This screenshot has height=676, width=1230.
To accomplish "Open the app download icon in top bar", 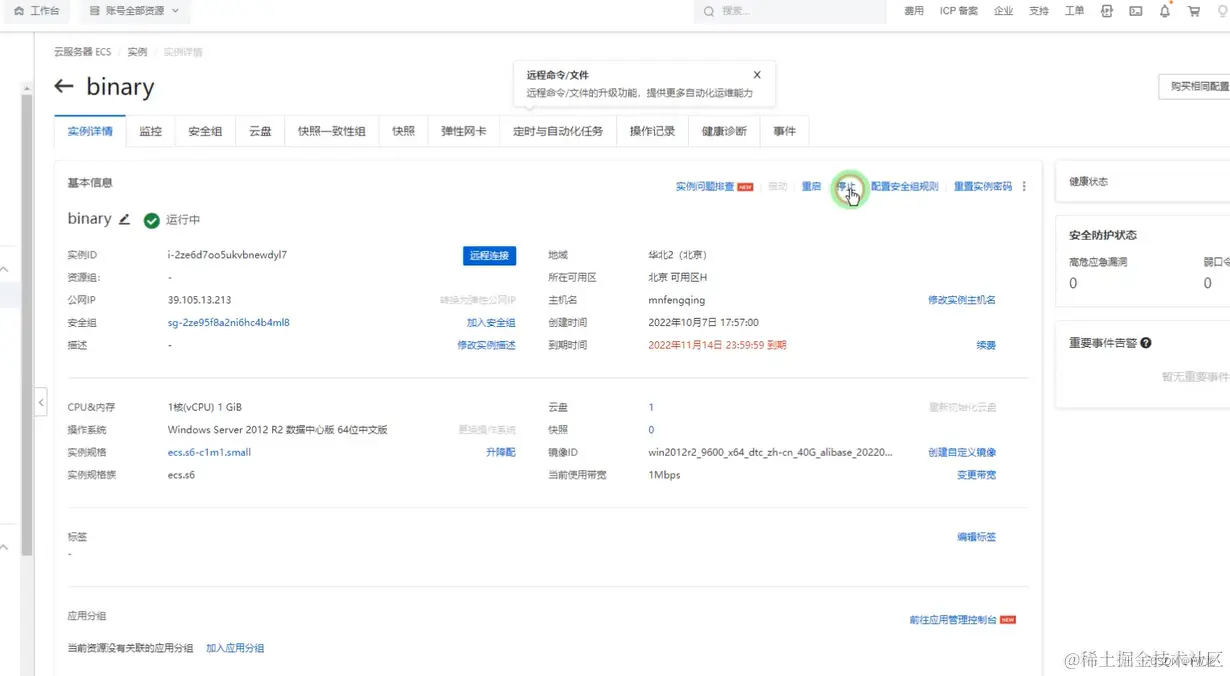I will tap(1106, 11).
